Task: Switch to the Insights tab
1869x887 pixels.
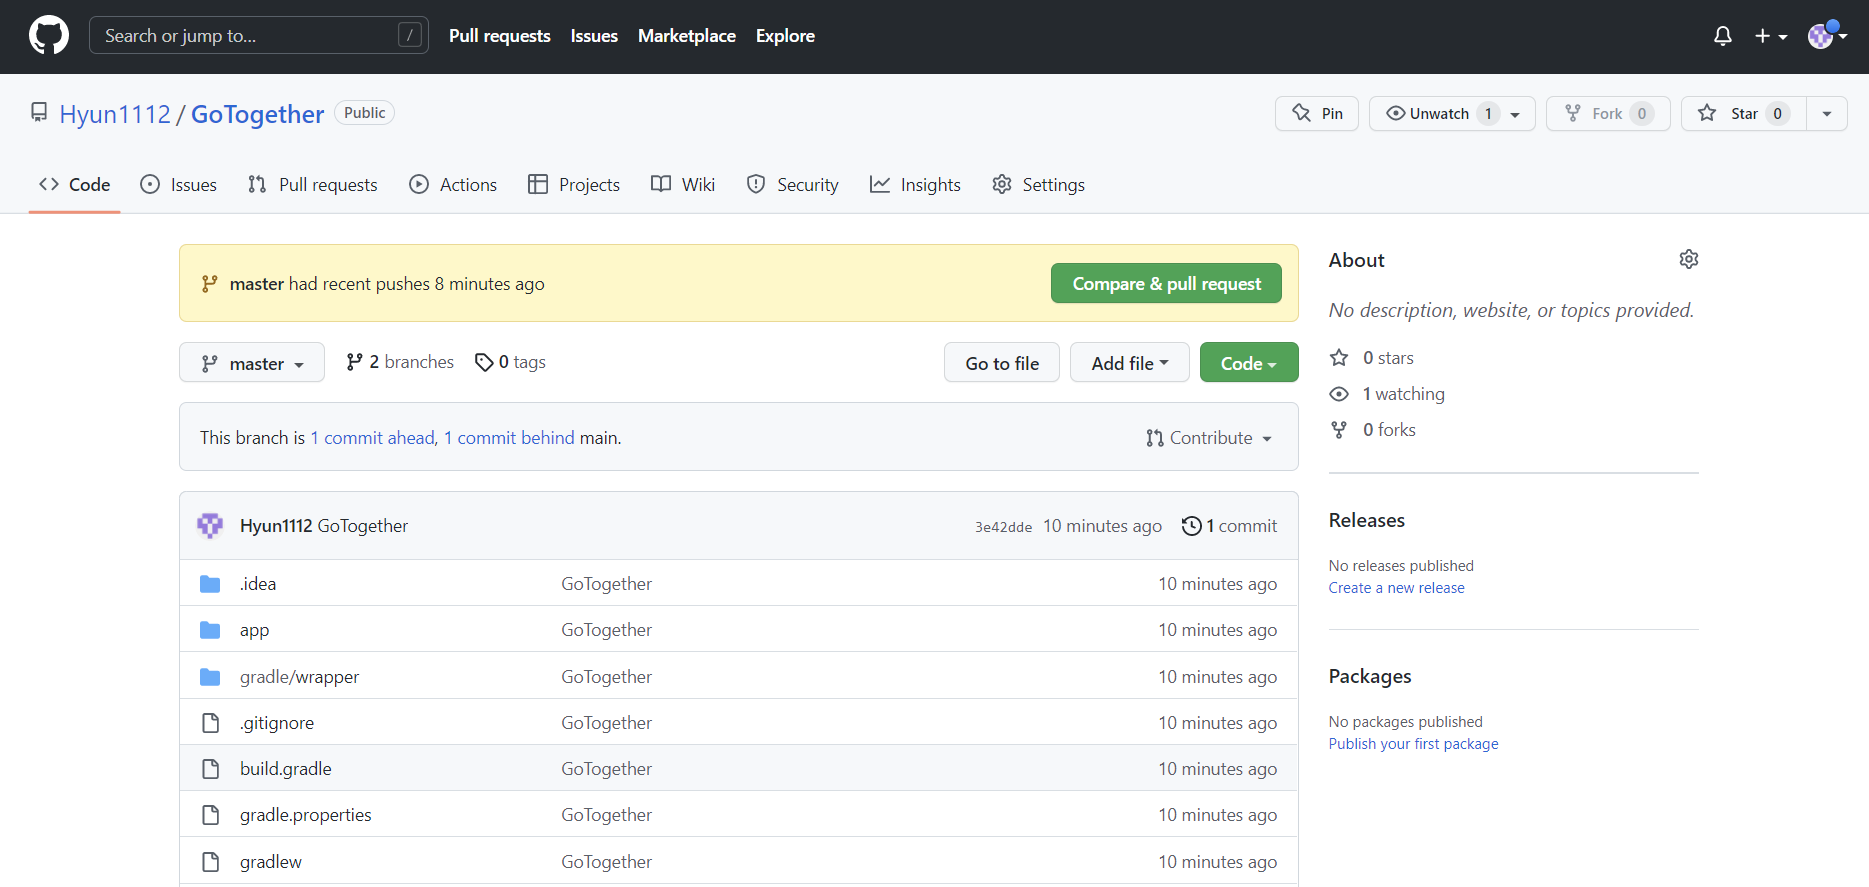Action: click(x=915, y=185)
